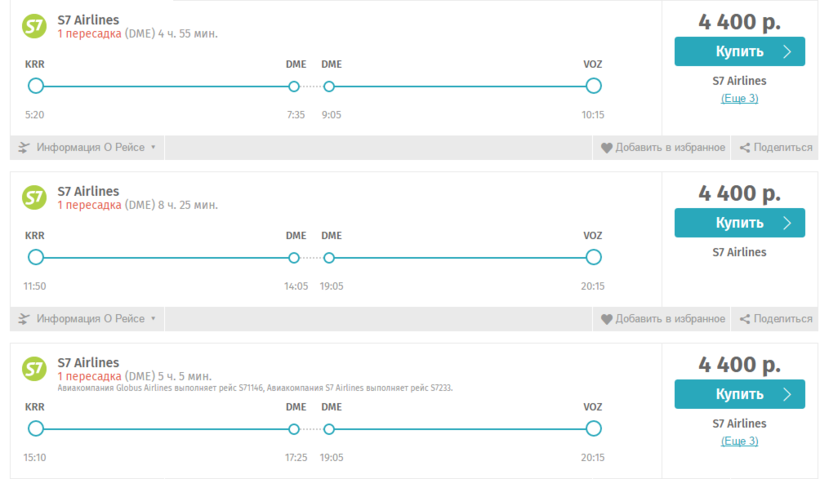The width and height of the screenshot is (820, 479).
Task: Click share icon on second flight card
Action: click(x=745, y=319)
